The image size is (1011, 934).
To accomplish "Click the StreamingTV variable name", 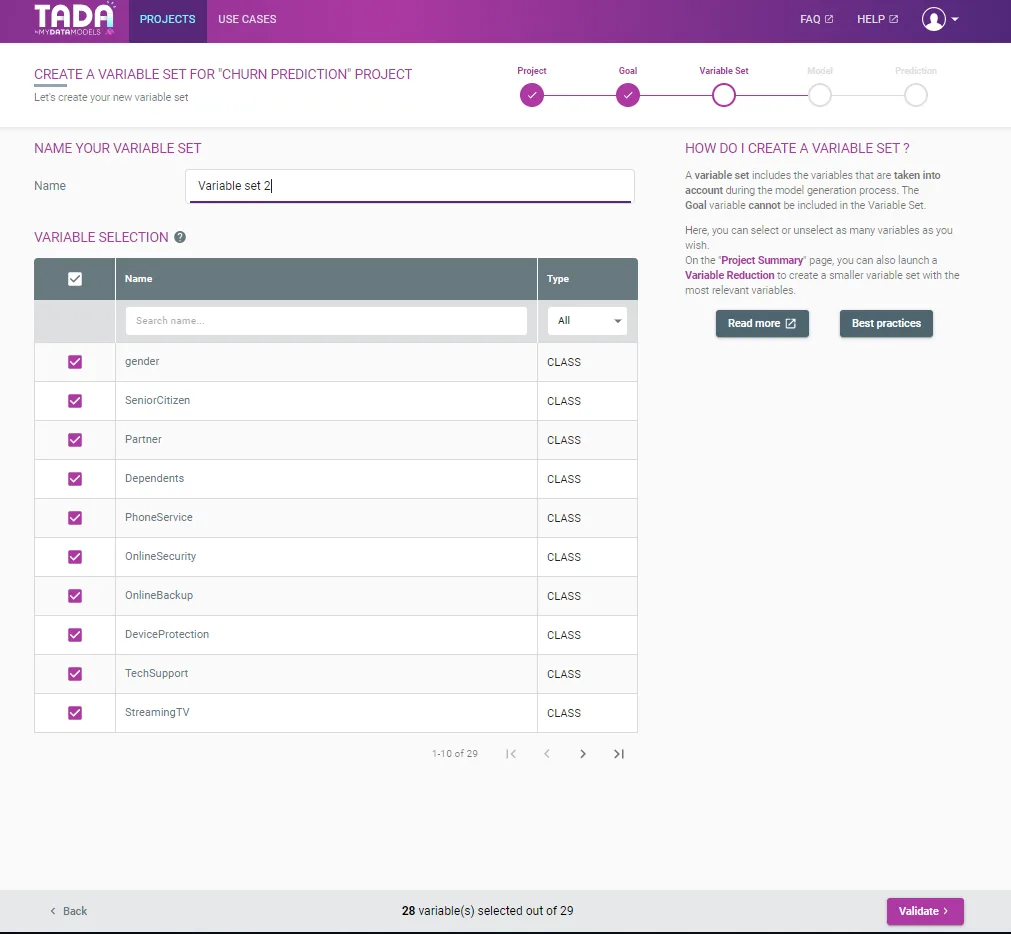I will [157, 712].
